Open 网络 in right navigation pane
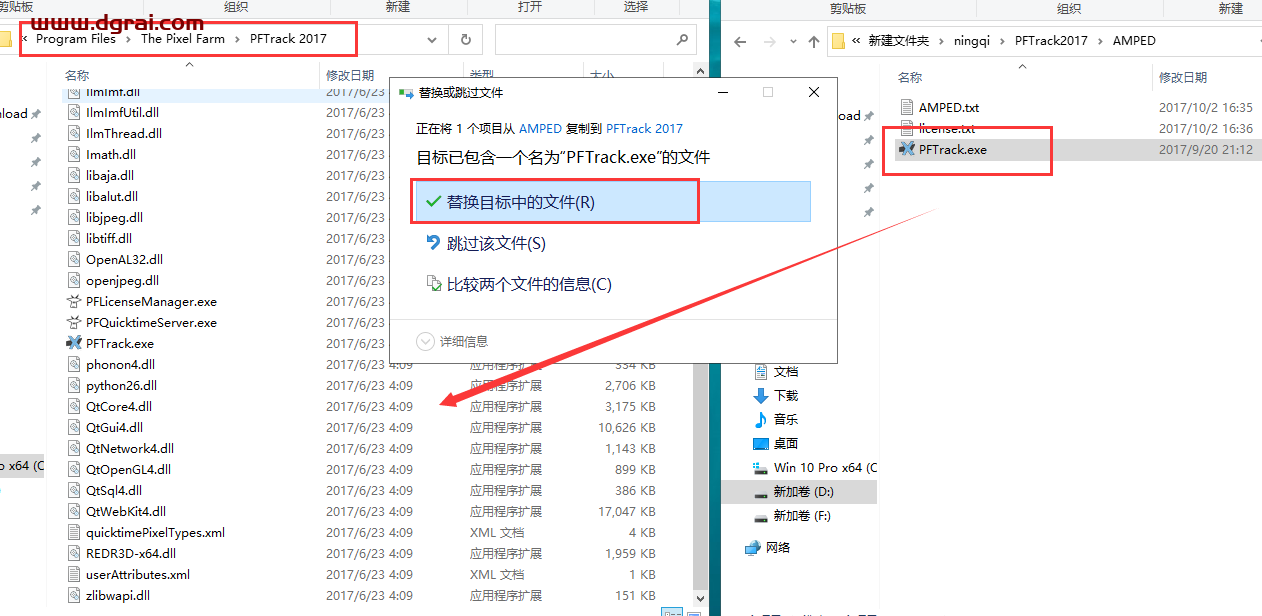This screenshot has width=1262, height=616. tap(767, 547)
